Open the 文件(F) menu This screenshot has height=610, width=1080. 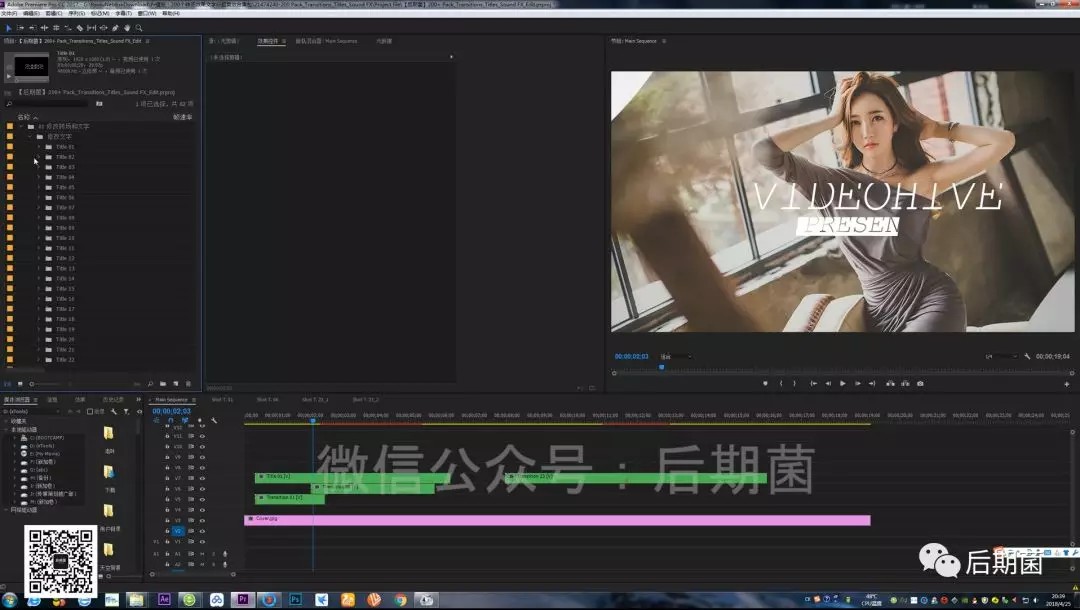[9, 13]
